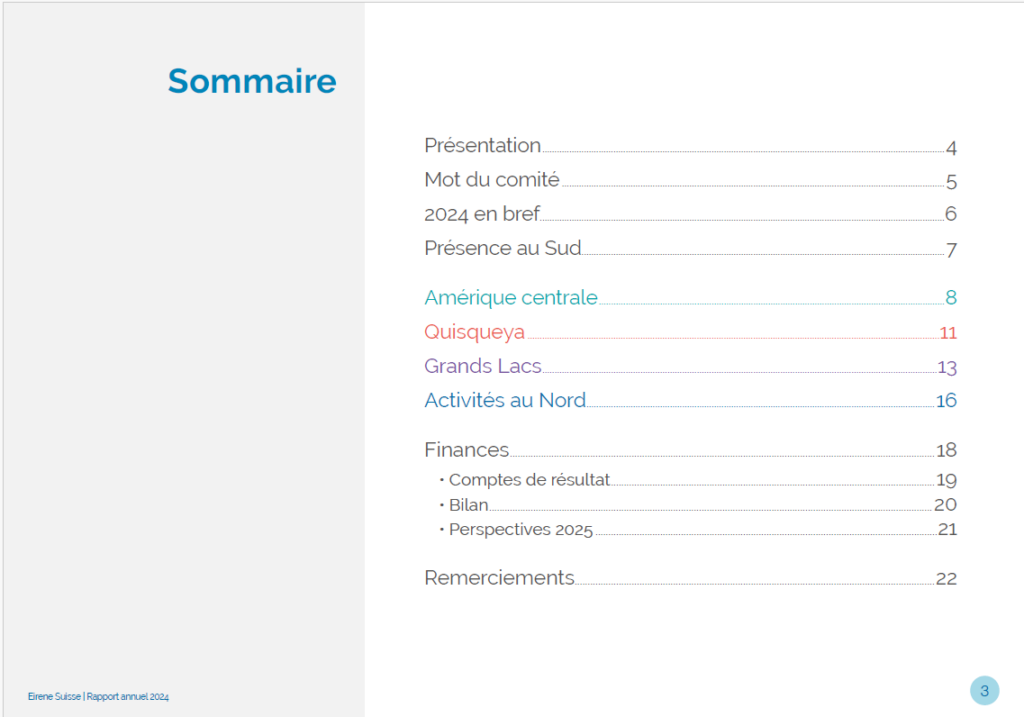Click the Sommaire heading
Screen dimensions: 1024x717
[x=252, y=81]
